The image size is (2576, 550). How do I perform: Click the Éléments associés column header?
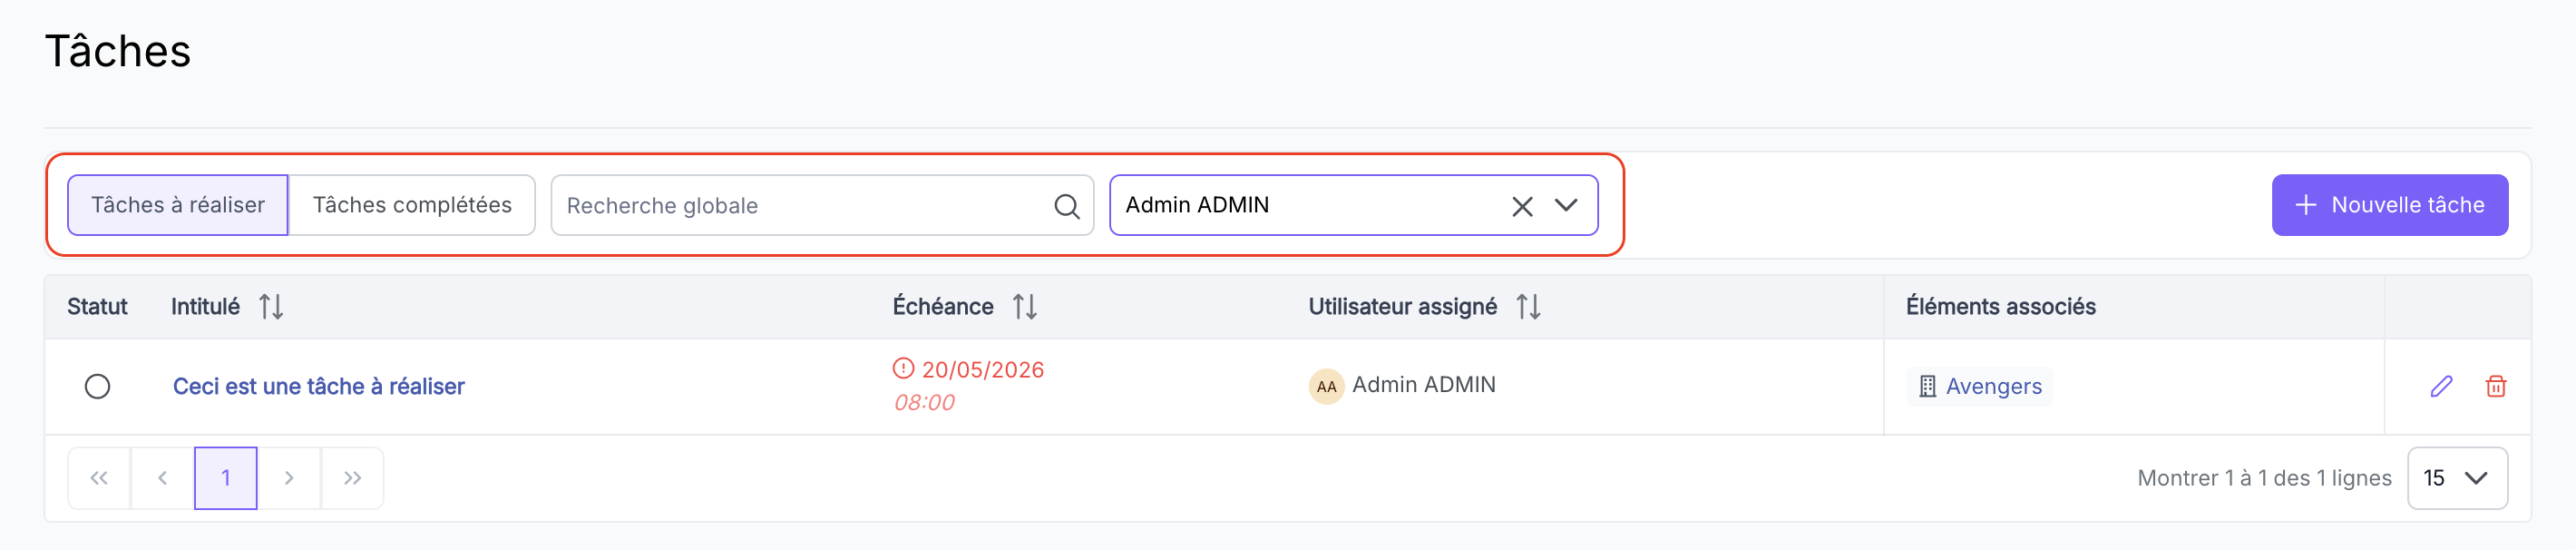2000,306
